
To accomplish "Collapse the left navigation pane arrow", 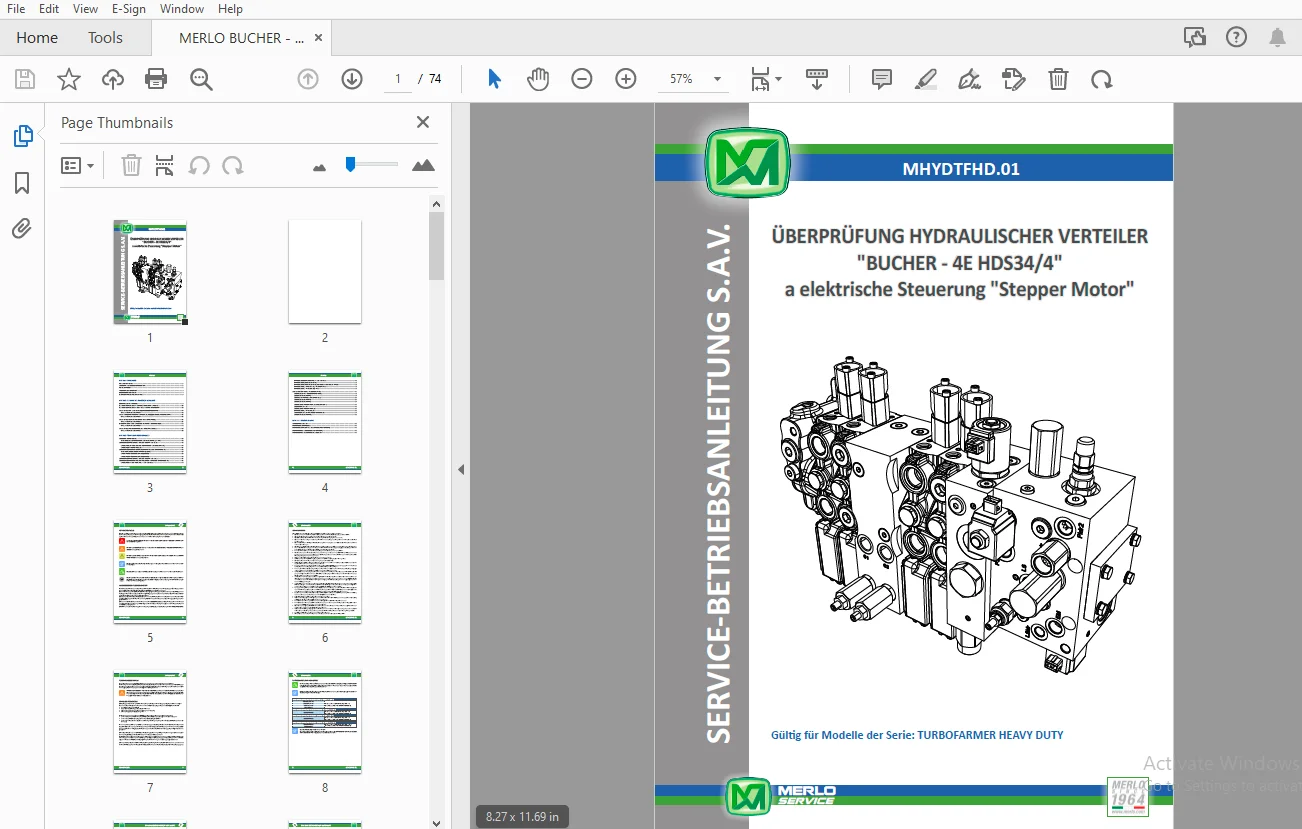I will tap(461, 469).
